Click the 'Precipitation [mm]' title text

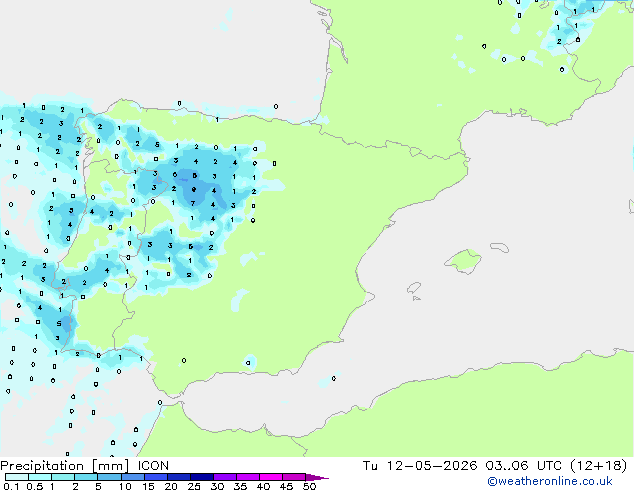(x=65, y=466)
